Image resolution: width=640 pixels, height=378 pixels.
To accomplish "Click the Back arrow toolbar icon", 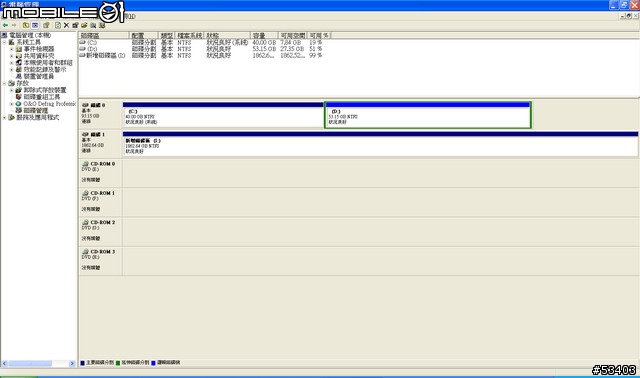I will [x=5, y=25].
